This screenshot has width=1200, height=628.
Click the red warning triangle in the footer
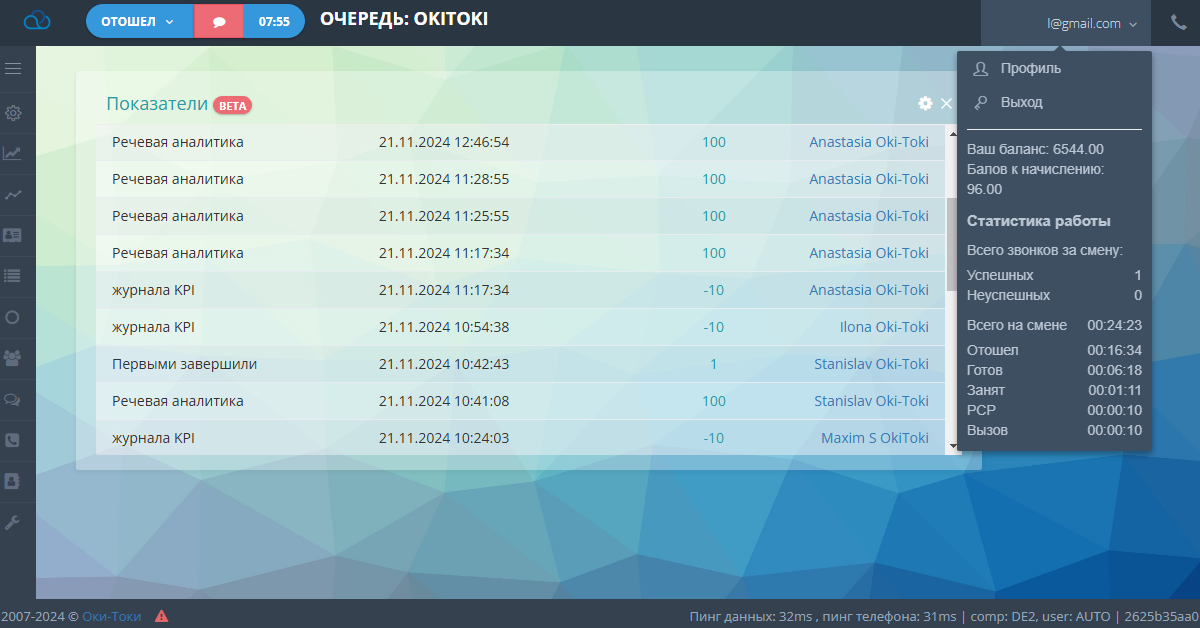point(161,616)
